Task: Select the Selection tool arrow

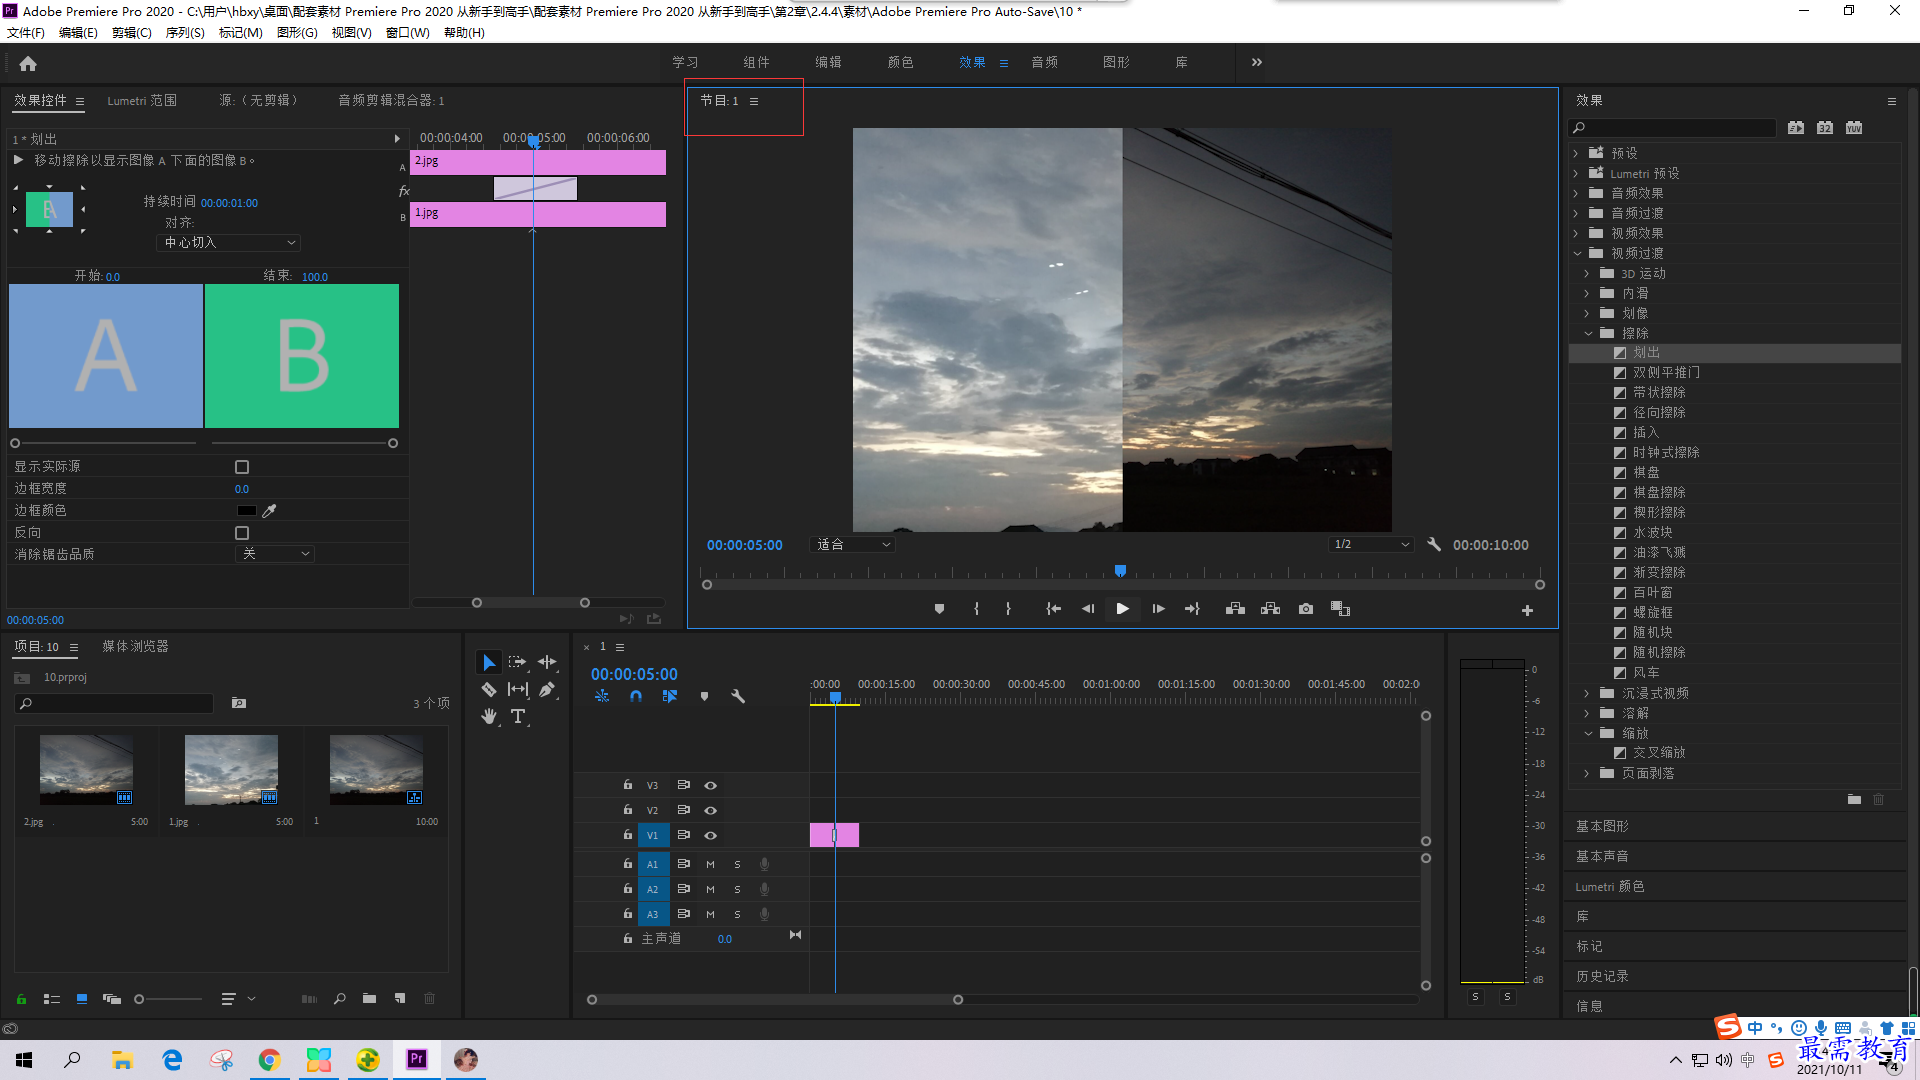Action: [488, 662]
